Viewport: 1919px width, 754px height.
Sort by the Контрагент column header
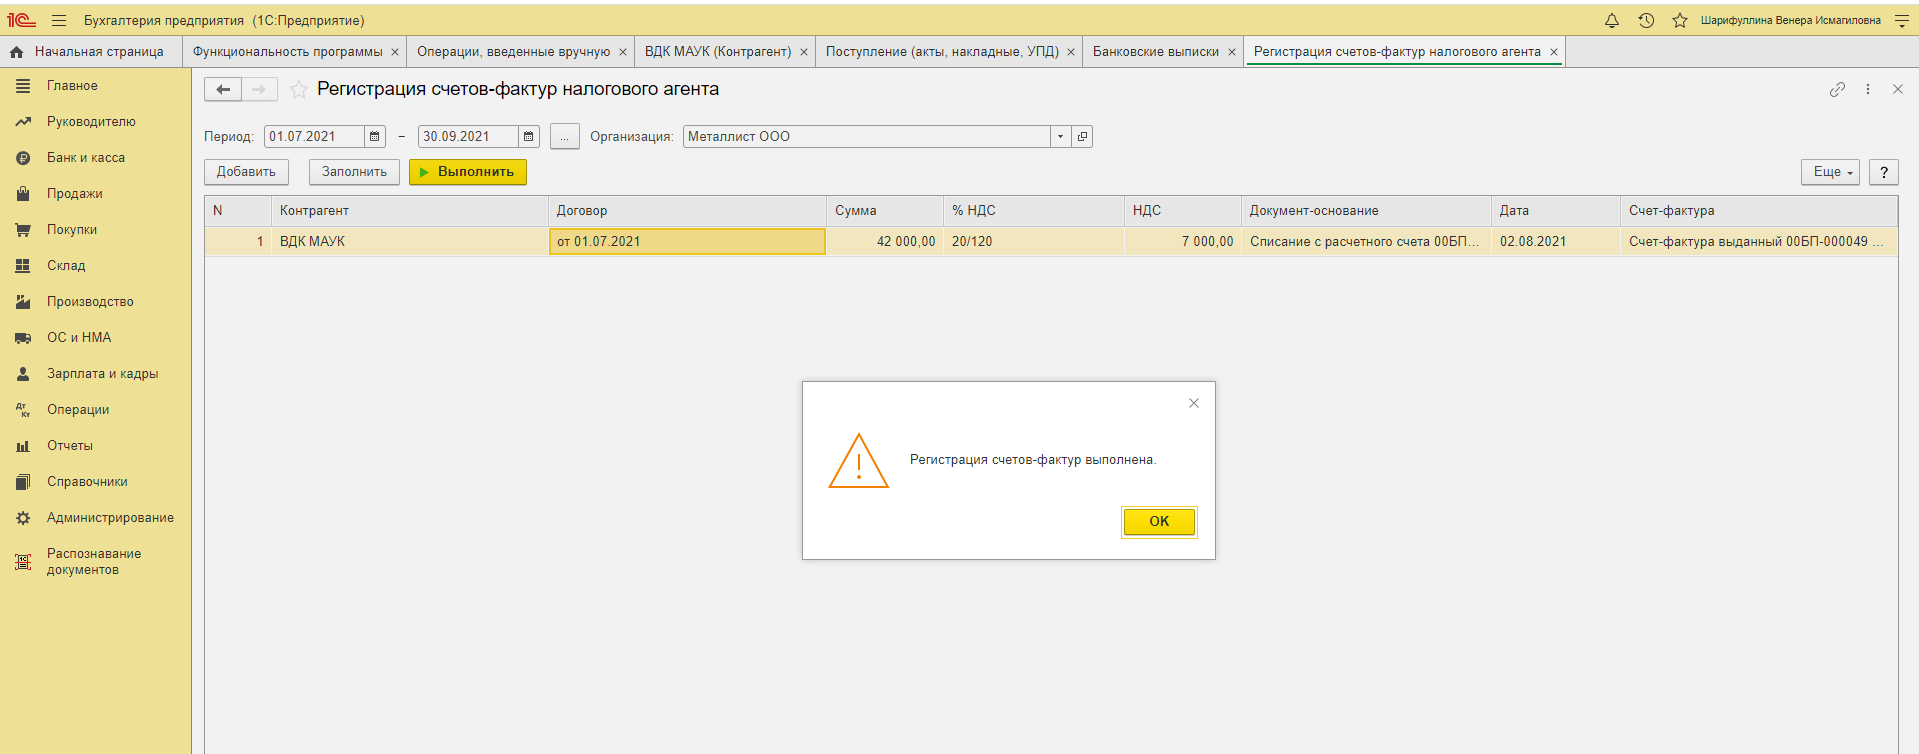coord(409,211)
